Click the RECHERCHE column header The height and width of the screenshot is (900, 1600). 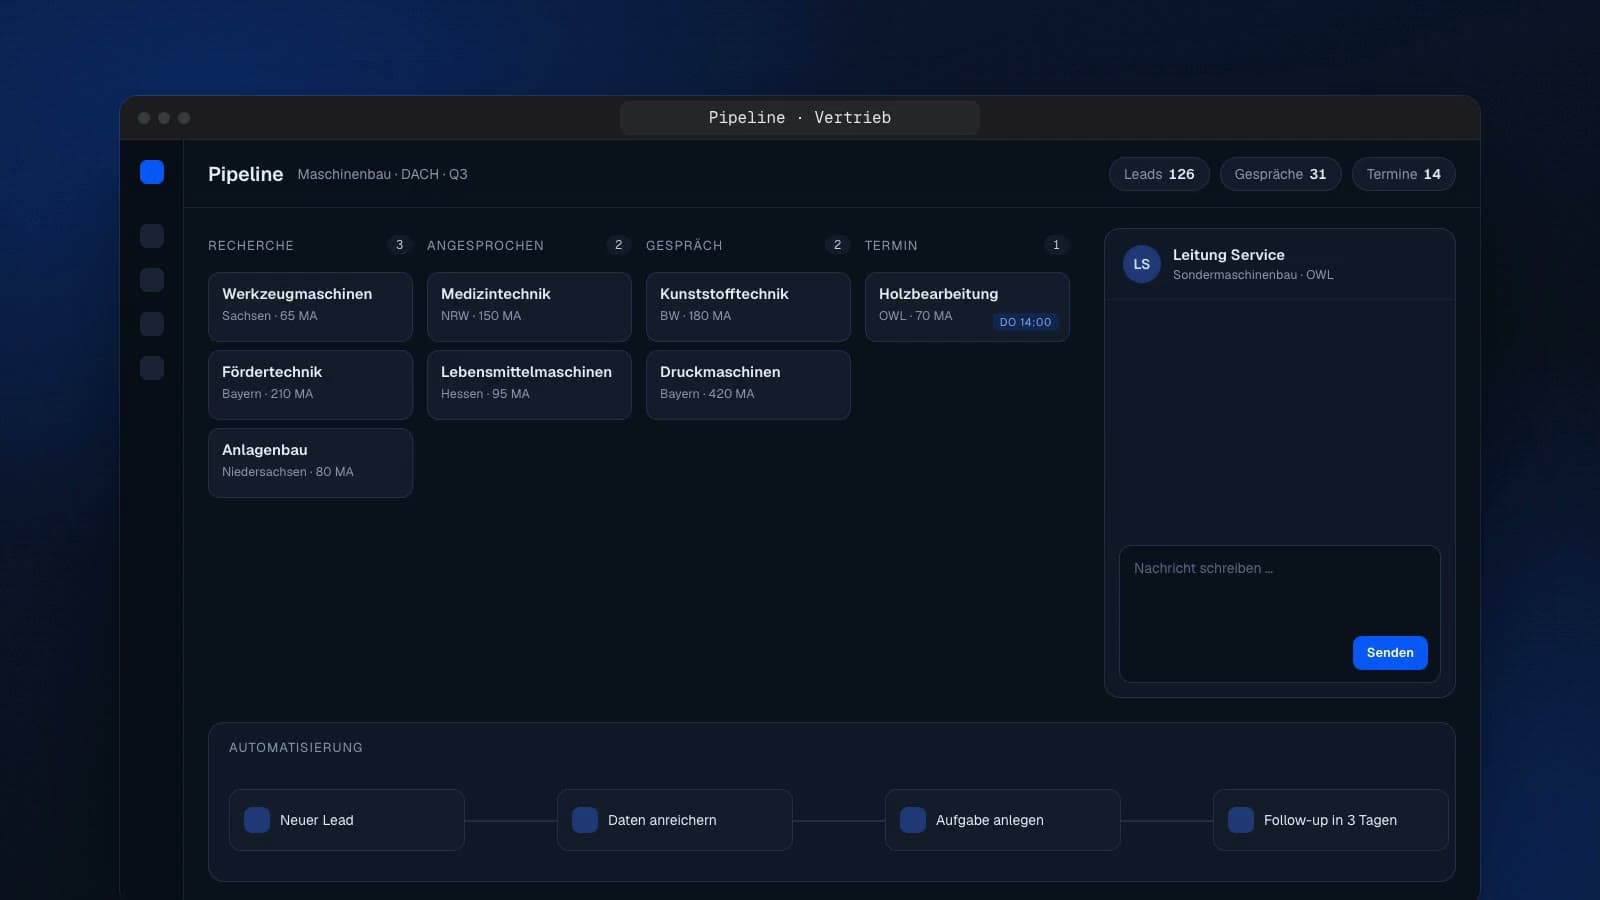[x=251, y=246]
